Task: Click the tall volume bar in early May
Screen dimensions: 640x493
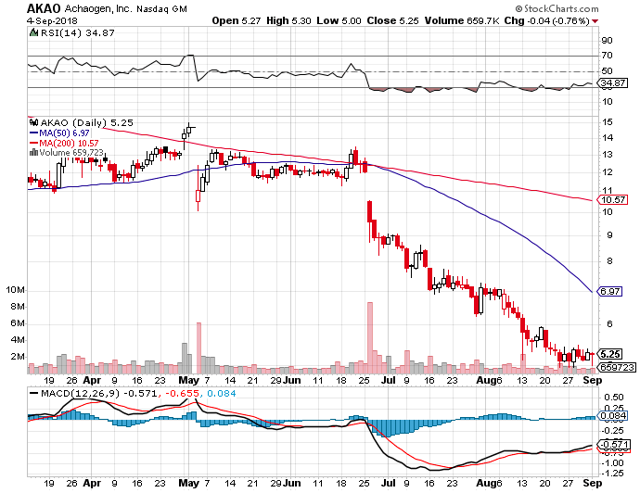Action: click(x=199, y=348)
